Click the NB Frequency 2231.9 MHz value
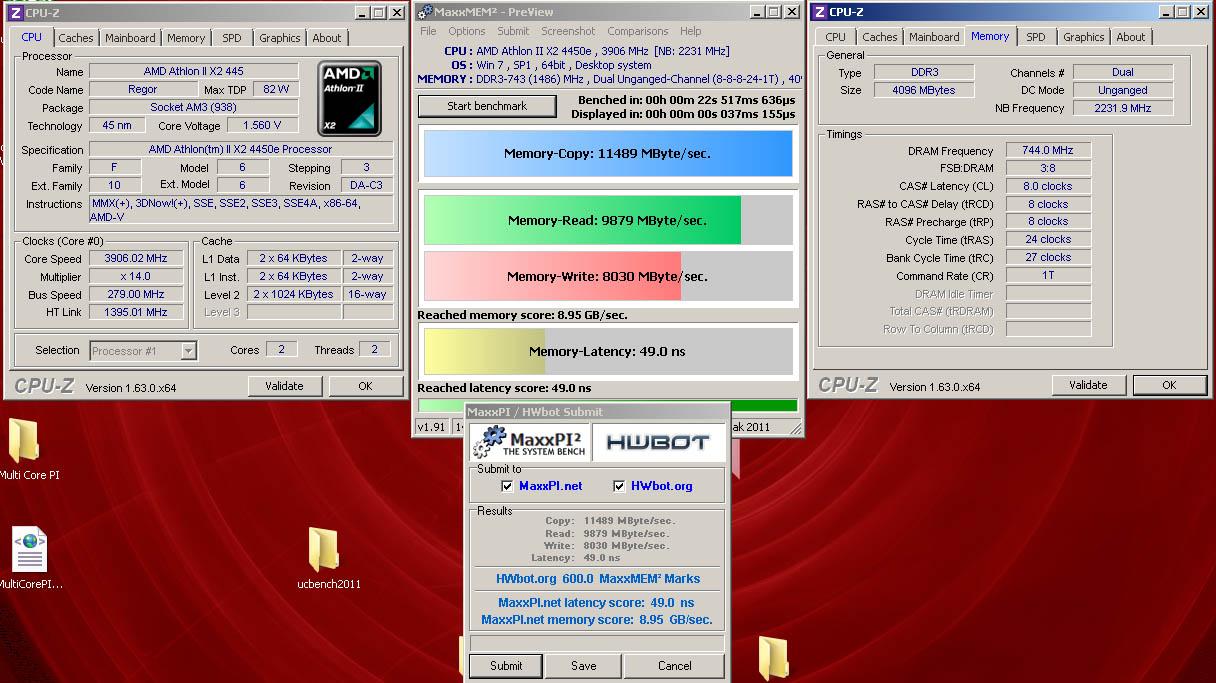The height and width of the screenshot is (683, 1216). (x=1123, y=108)
